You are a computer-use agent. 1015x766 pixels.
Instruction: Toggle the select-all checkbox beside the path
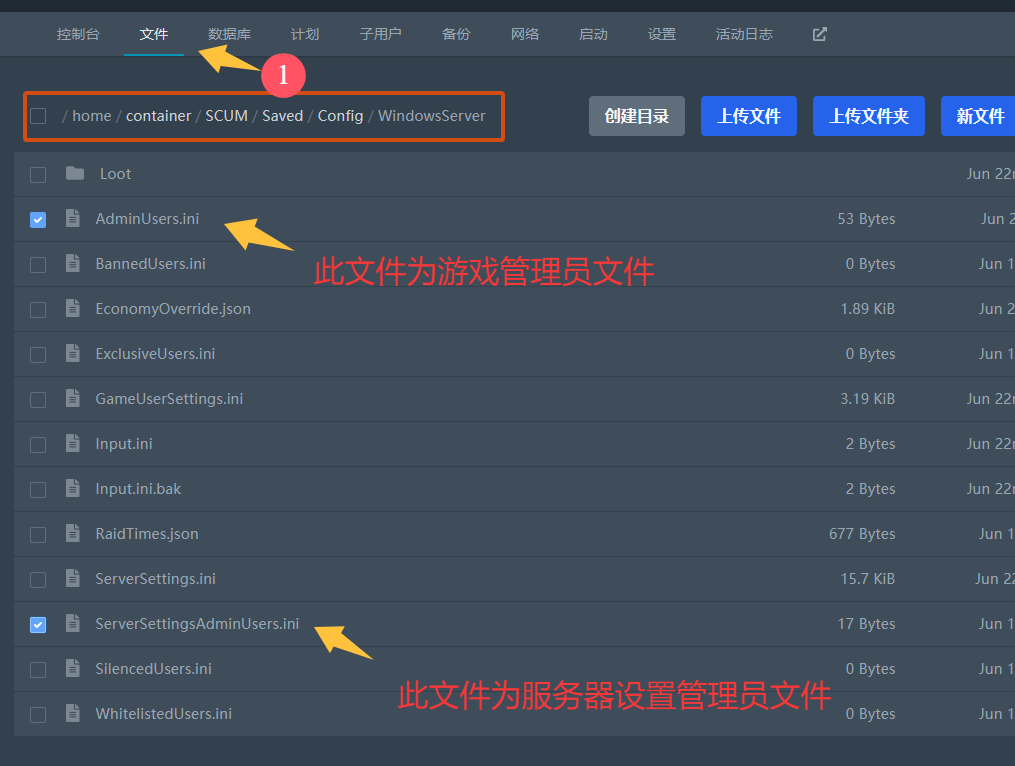pyautogui.click(x=38, y=116)
